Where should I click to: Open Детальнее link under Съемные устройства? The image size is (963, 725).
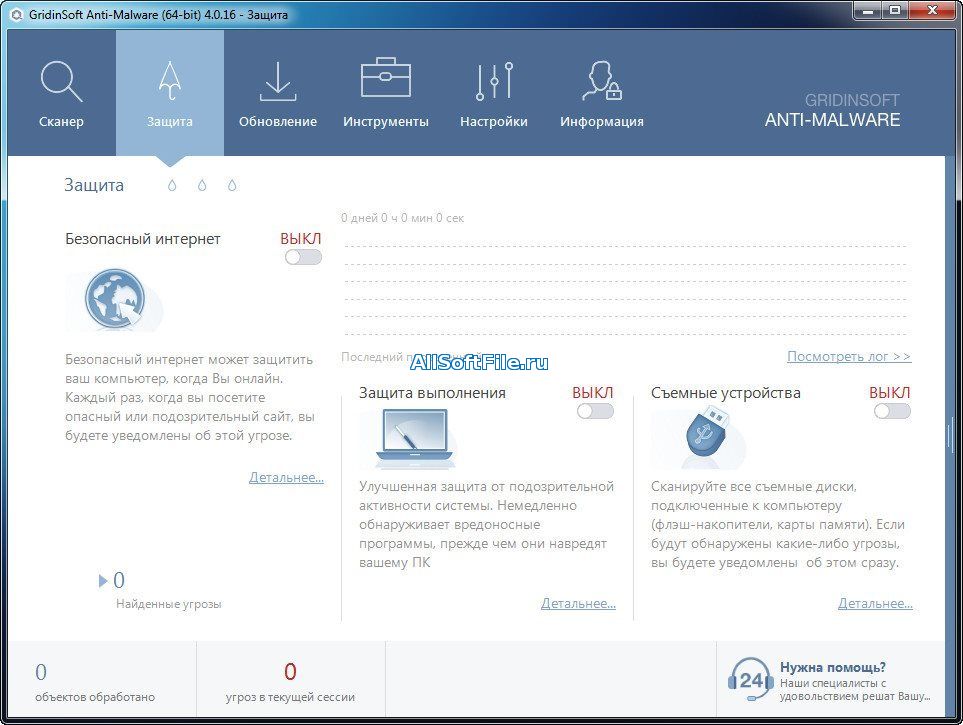(x=875, y=603)
